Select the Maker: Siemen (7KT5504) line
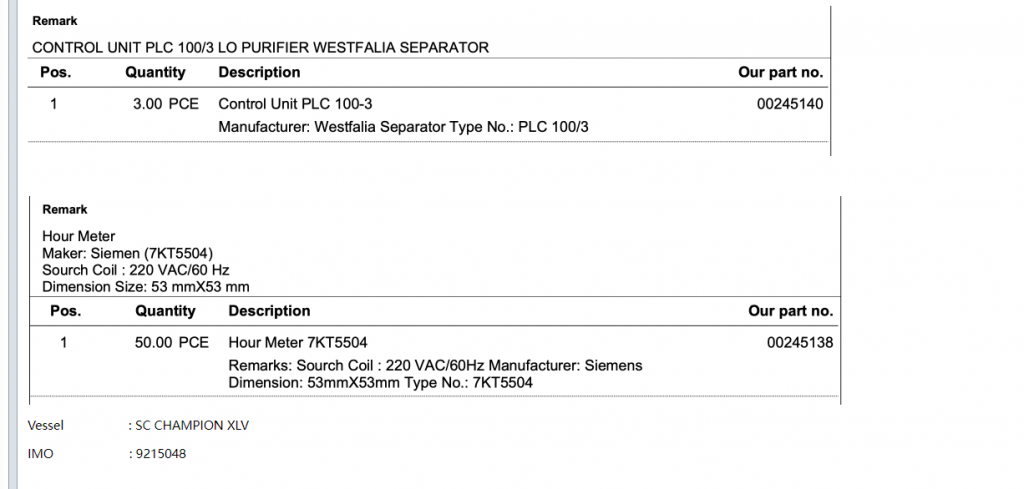This screenshot has height=489, width=1024. pyautogui.click(x=127, y=252)
